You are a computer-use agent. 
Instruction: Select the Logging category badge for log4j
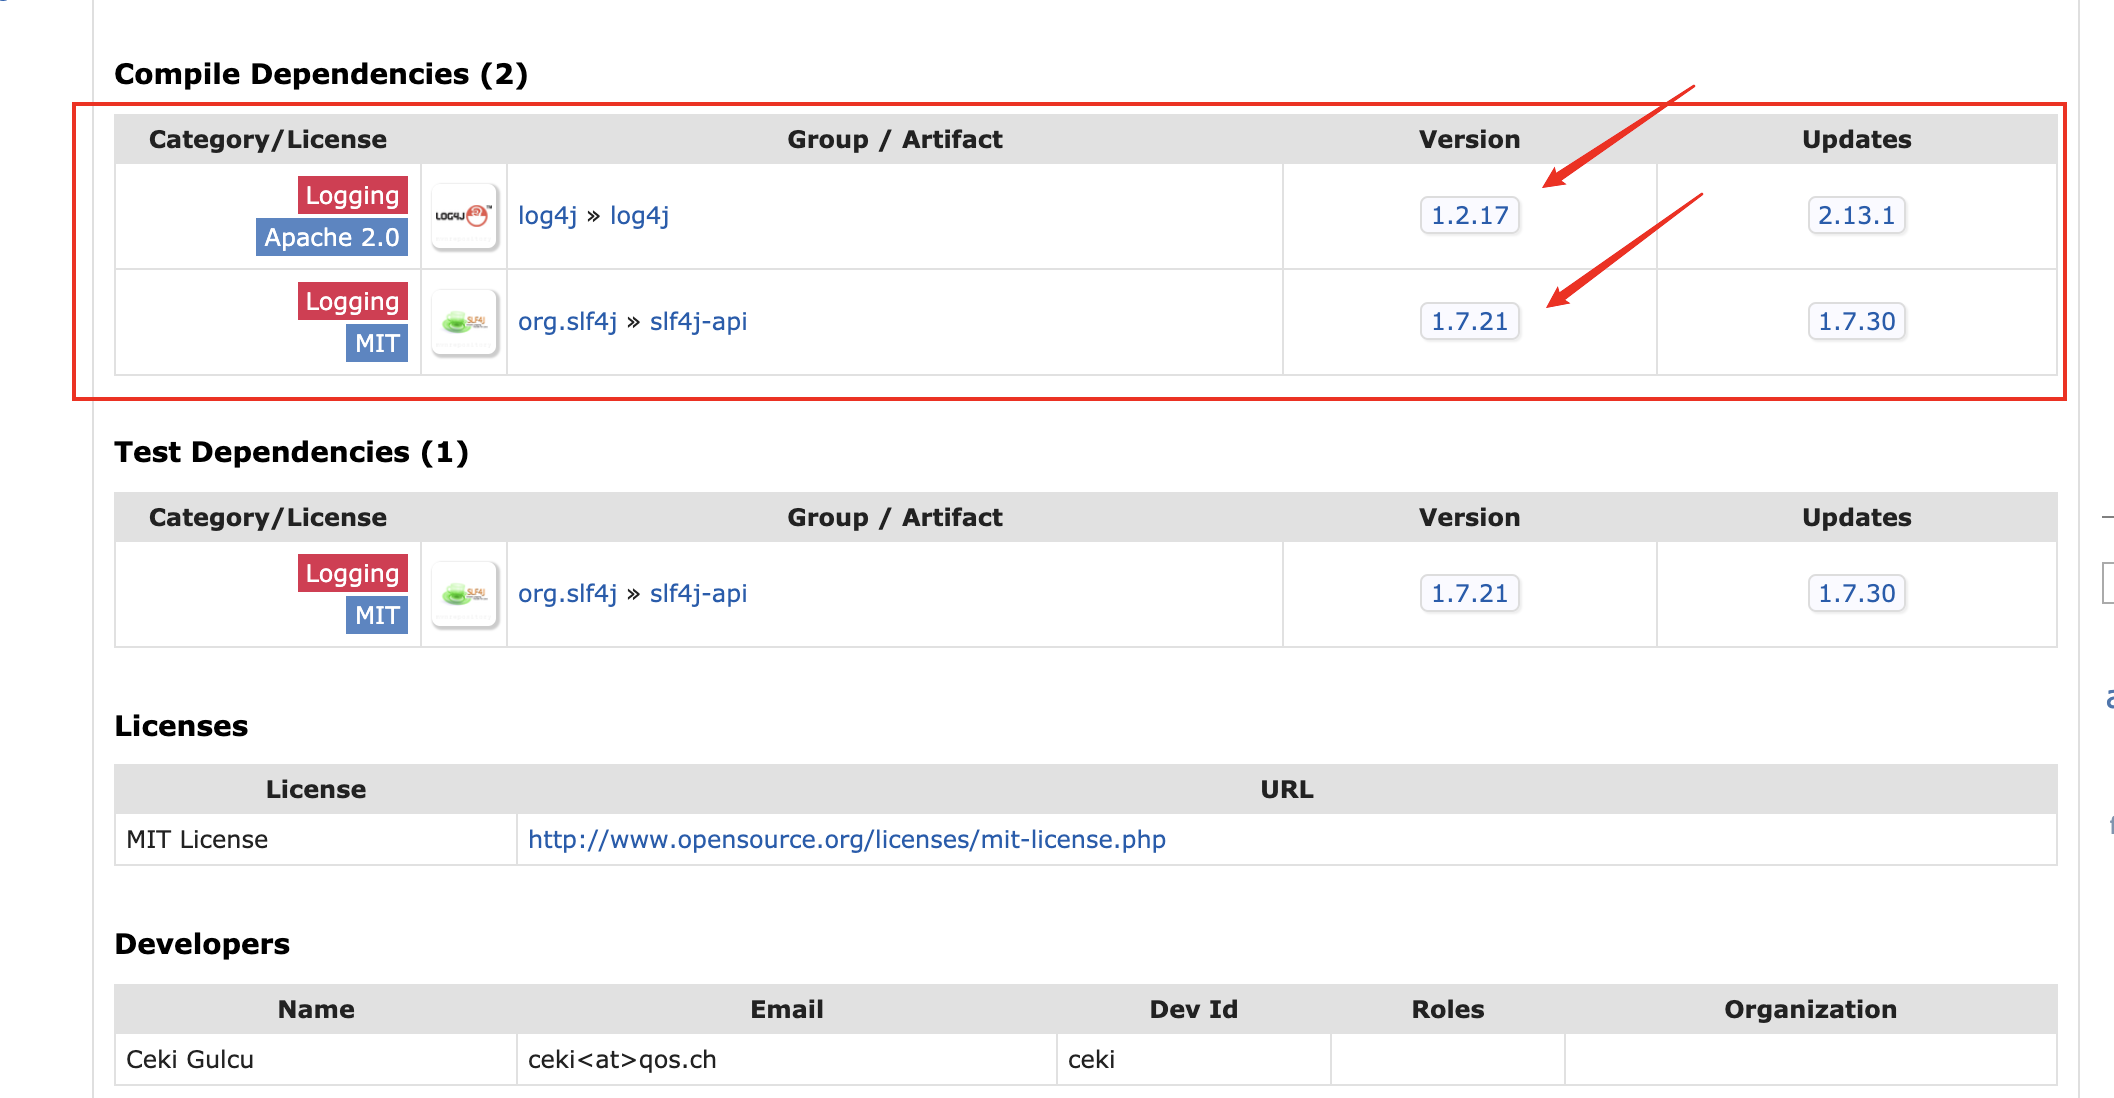tap(351, 195)
